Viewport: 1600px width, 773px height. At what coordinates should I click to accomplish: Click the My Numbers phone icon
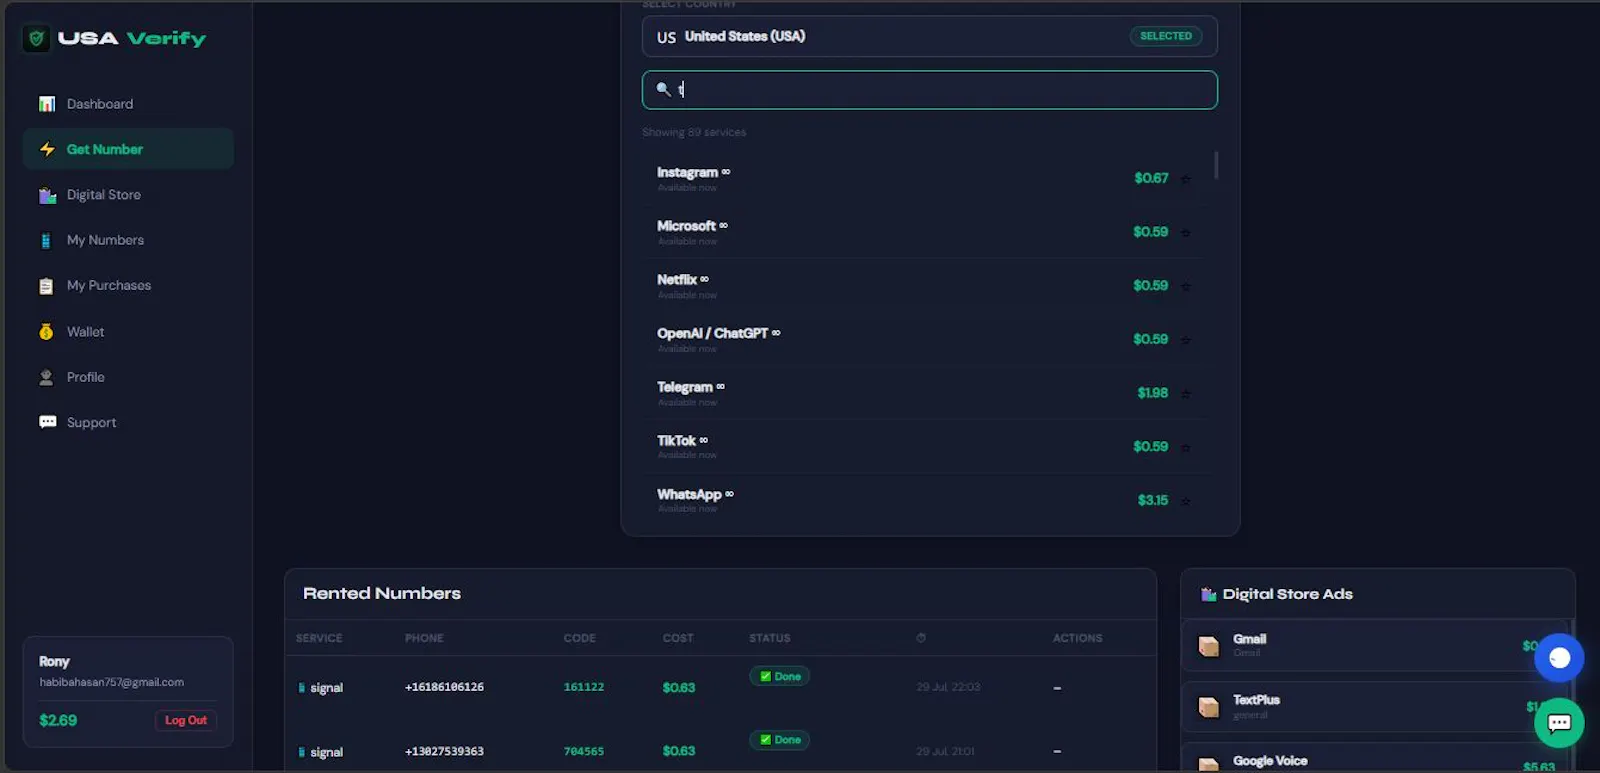46,240
